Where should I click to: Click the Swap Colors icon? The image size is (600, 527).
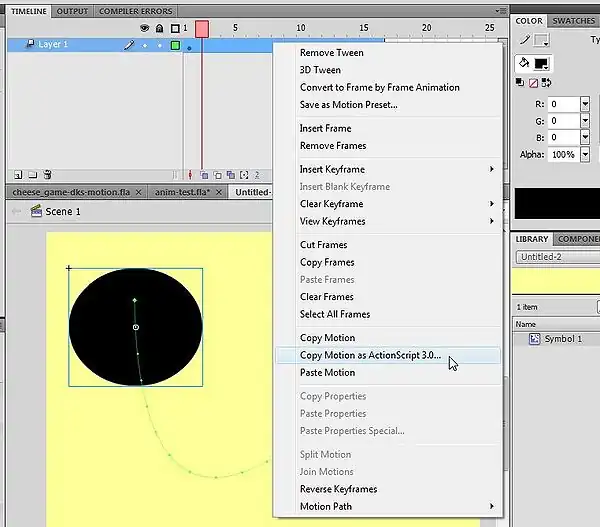click(546, 82)
